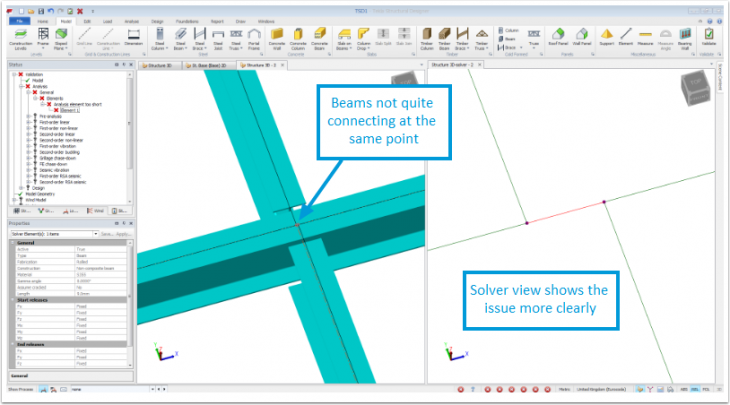Screen dimensions: 730x405
Task: Collapse the Start releases property group
Action: (x=11, y=299)
